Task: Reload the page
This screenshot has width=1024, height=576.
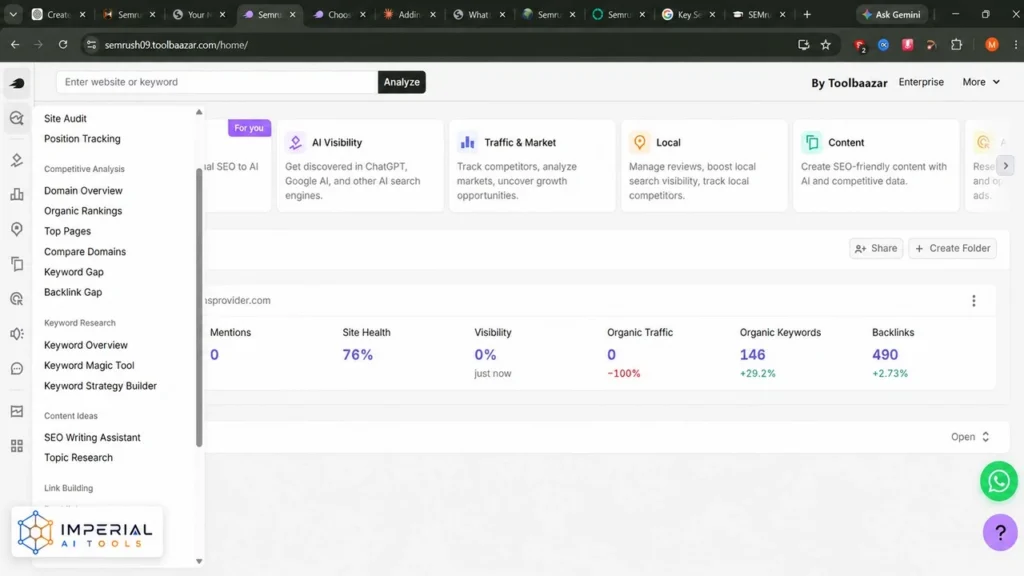Action: click(x=63, y=45)
